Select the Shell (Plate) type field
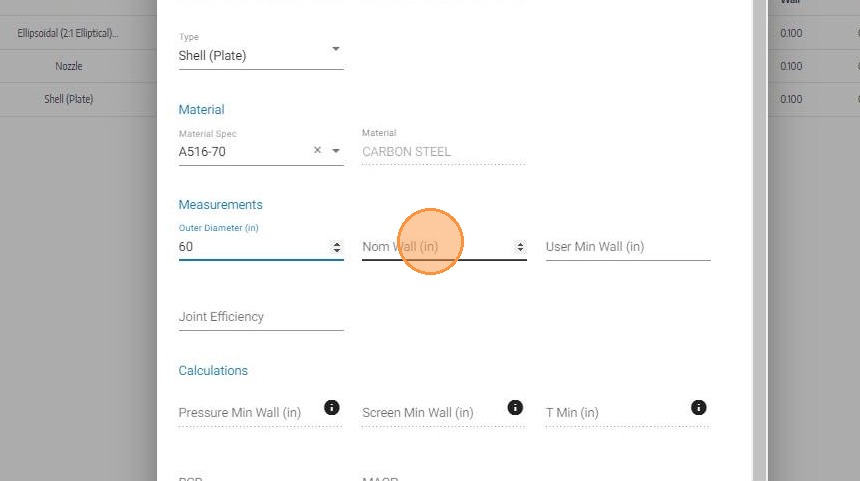This screenshot has width=860, height=481. click(261, 56)
